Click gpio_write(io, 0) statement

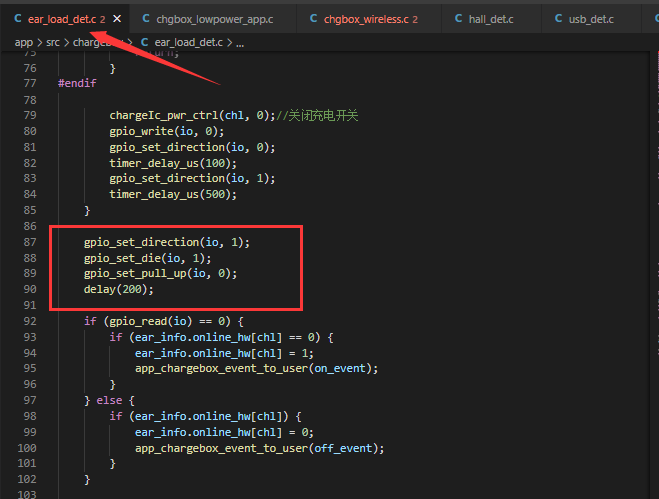167,132
